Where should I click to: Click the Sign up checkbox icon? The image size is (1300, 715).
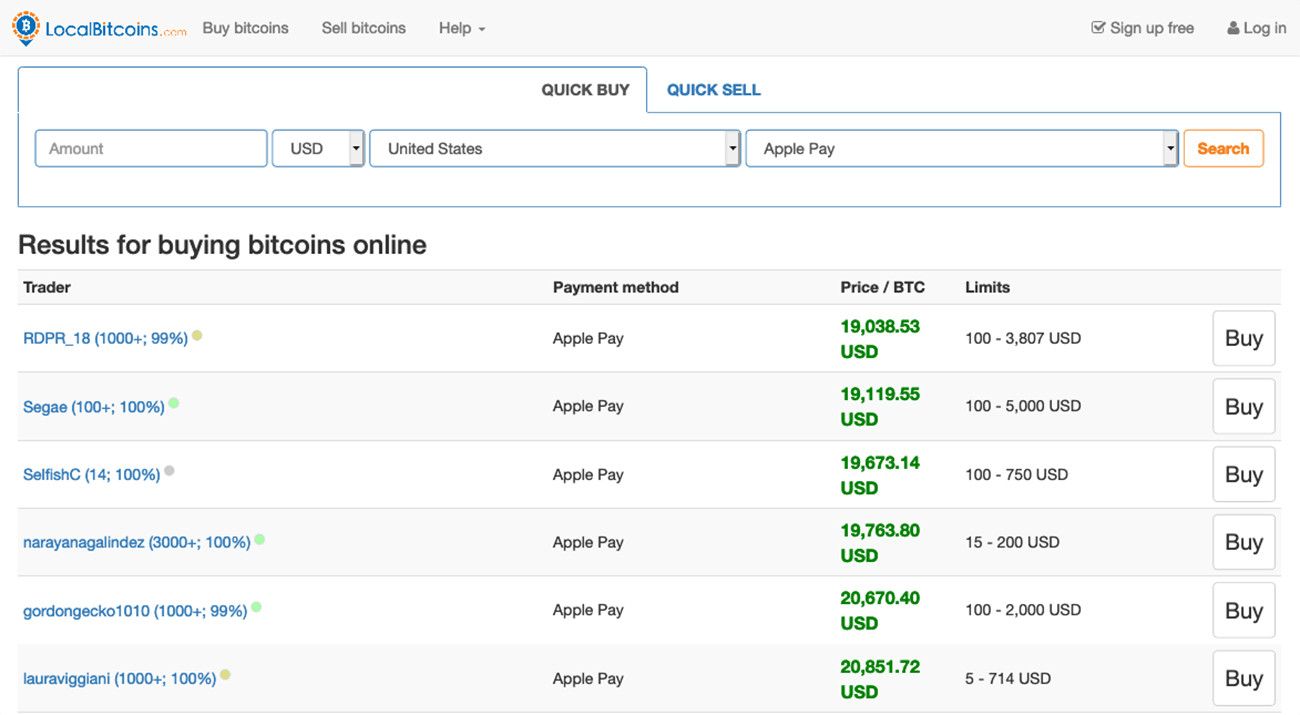pos(1098,28)
